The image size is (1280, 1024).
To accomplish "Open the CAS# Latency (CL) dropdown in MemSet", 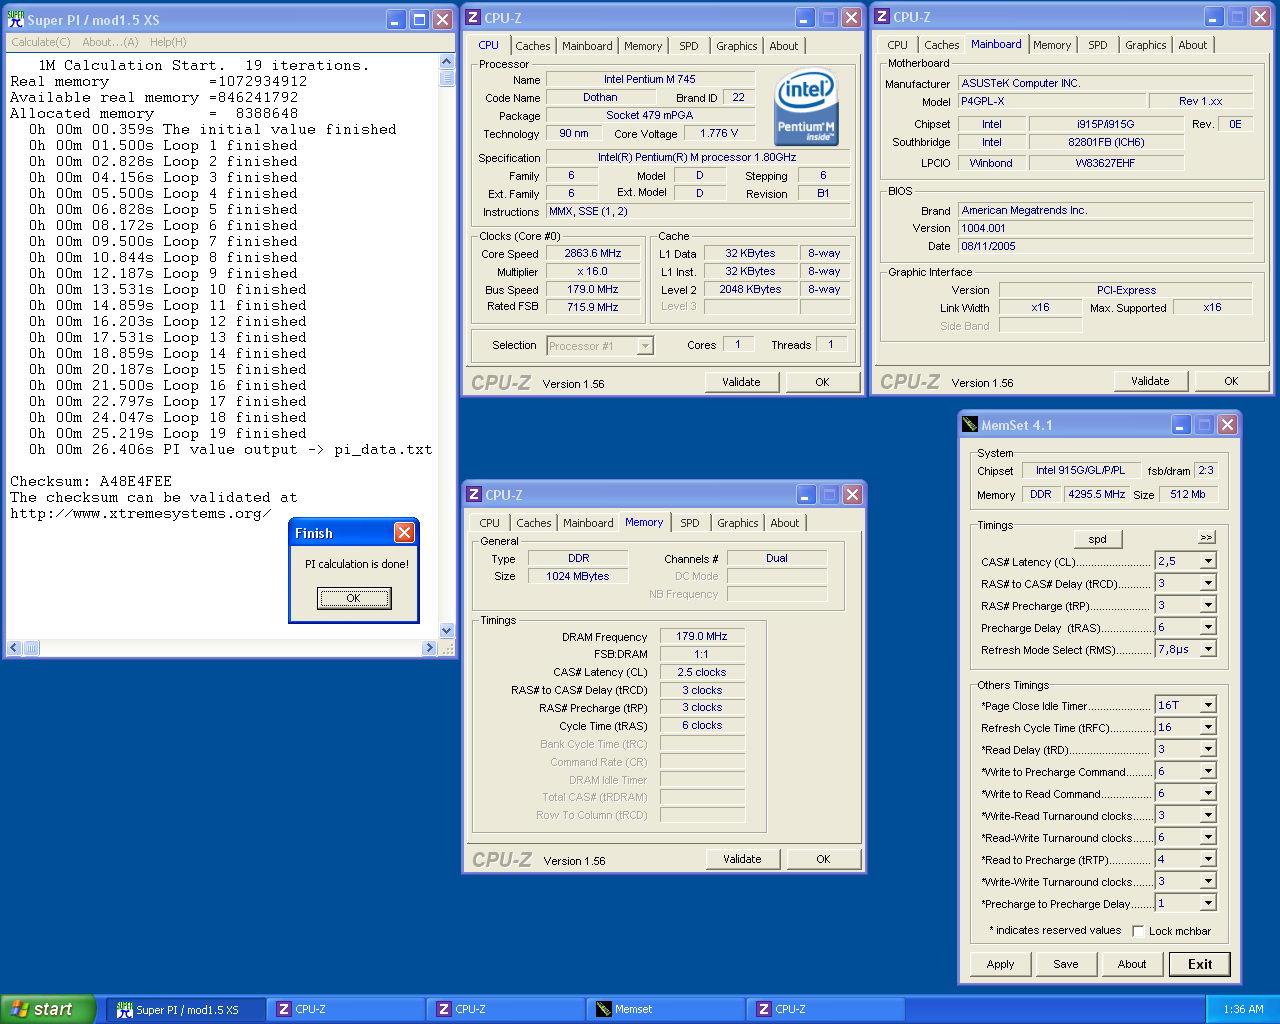I will 1208,561.
